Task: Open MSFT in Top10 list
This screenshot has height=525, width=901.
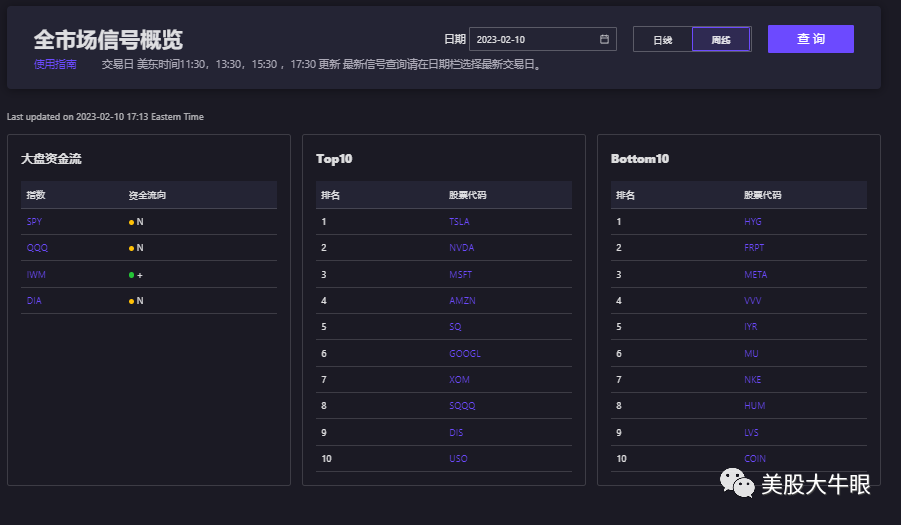Action: click(460, 275)
